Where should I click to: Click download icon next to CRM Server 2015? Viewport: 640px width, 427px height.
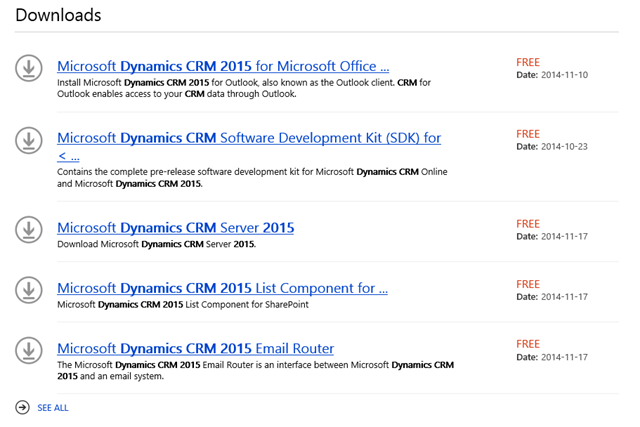[x=30, y=229]
